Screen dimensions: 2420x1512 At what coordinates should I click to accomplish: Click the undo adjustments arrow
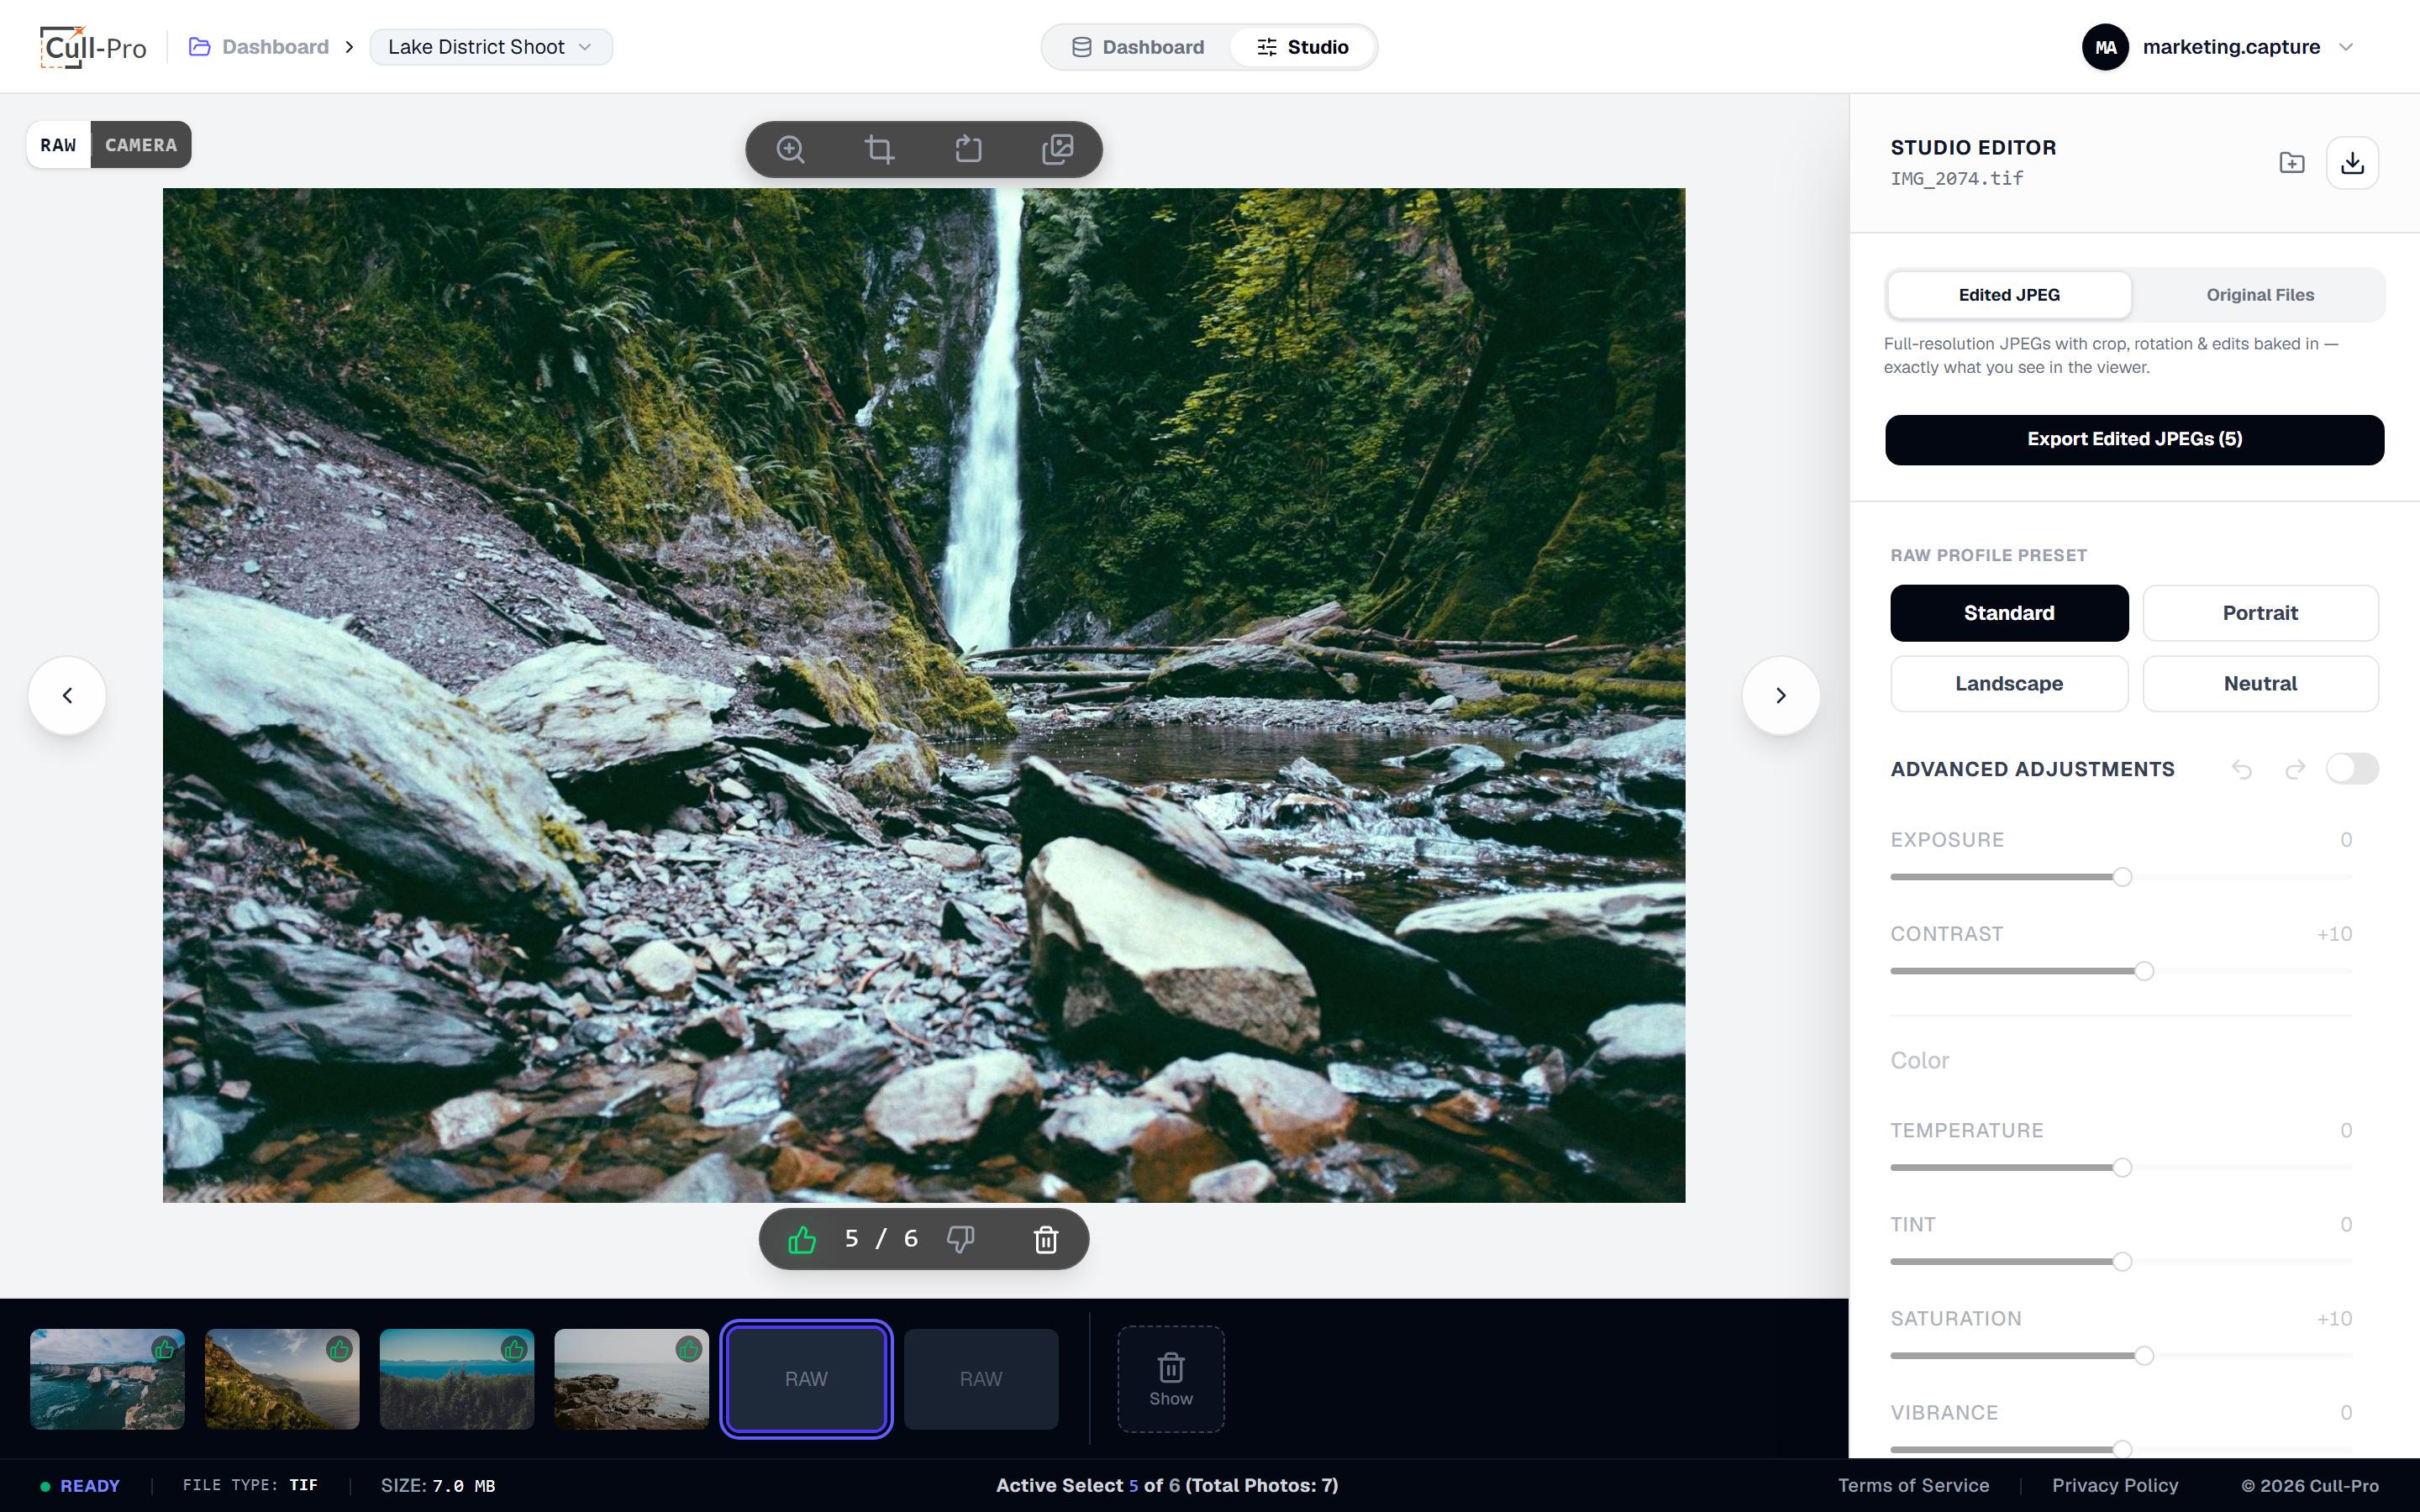click(x=2242, y=769)
